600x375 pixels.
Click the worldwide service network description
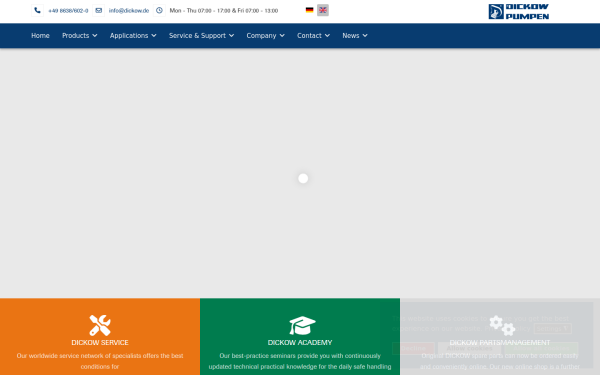tap(100, 361)
